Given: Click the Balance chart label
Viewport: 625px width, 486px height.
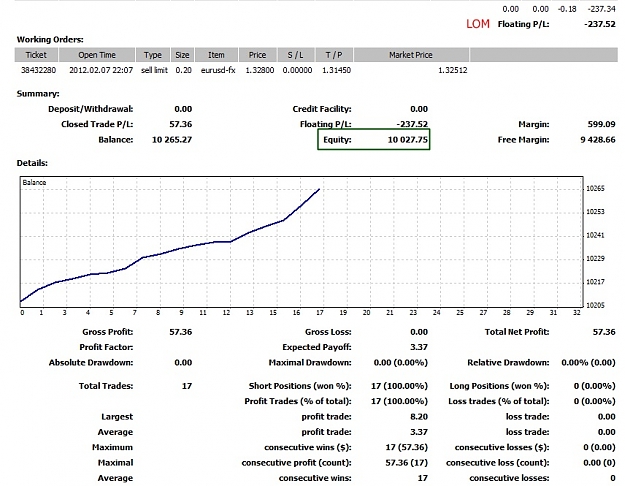Looking at the screenshot, I should click(34, 182).
